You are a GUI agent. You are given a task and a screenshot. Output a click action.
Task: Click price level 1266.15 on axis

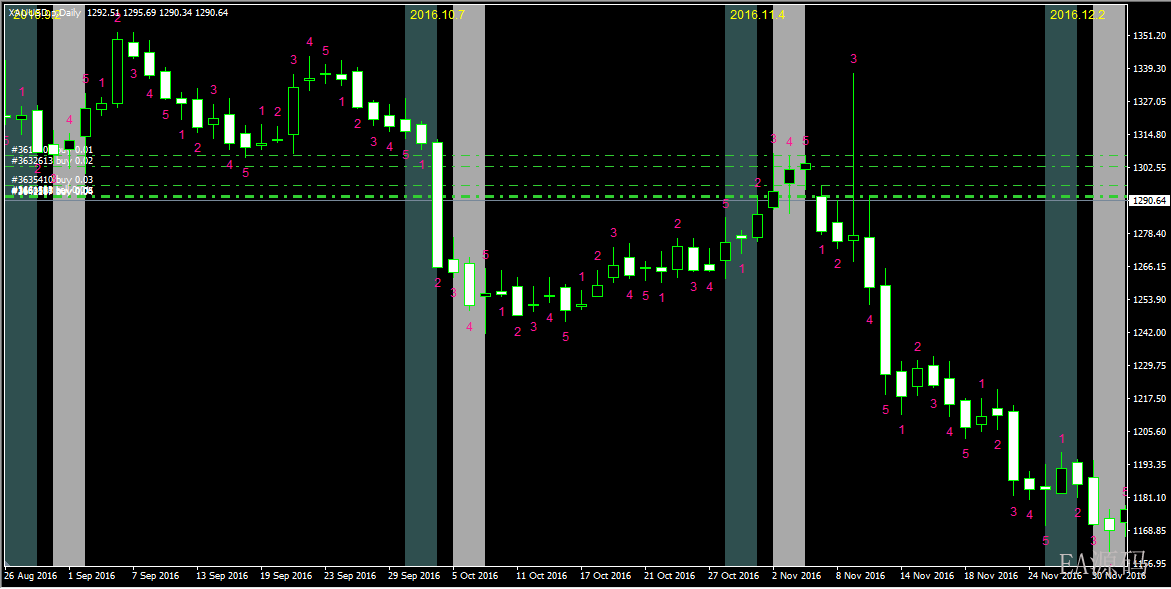point(1150,267)
